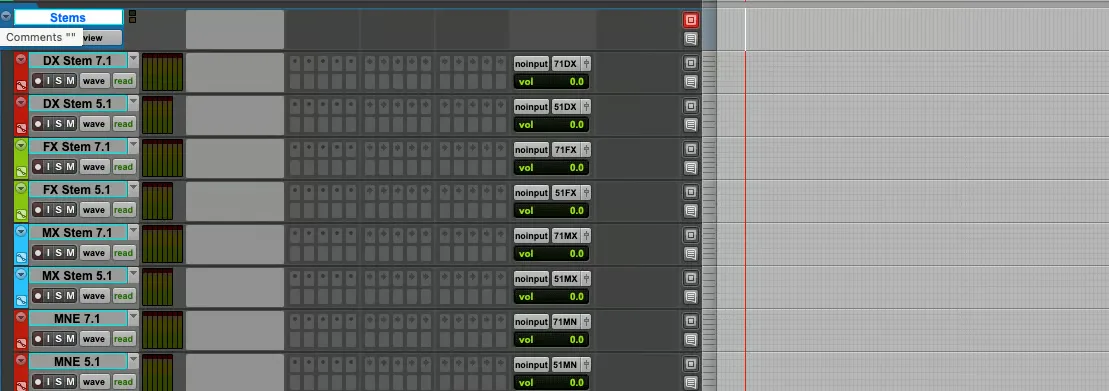
Task: Open the noinput selector on MX Stem 7.1
Action: (531, 235)
